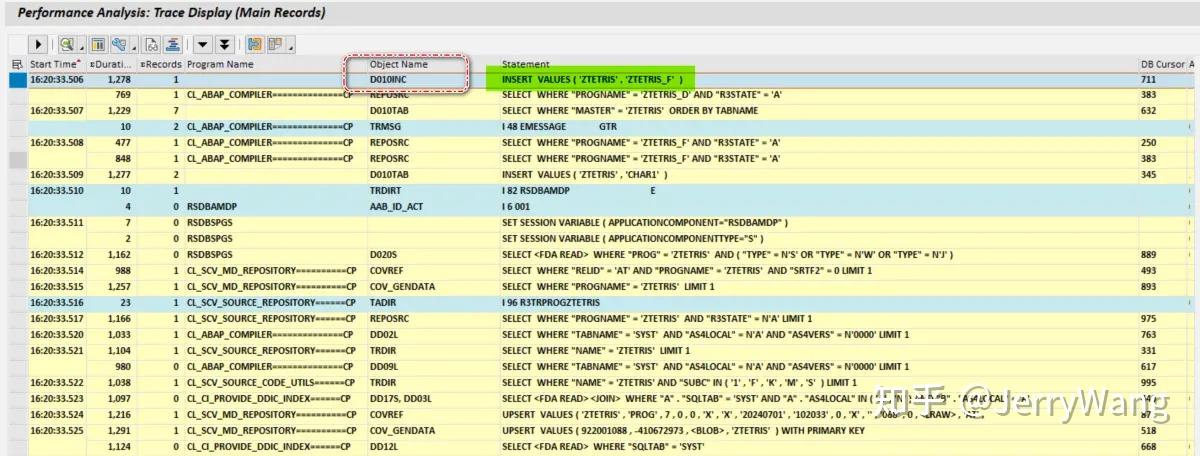Open dropdown arrow beside wrench icon
The height and width of the screenshot is (456, 1200).
pos(132,44)
